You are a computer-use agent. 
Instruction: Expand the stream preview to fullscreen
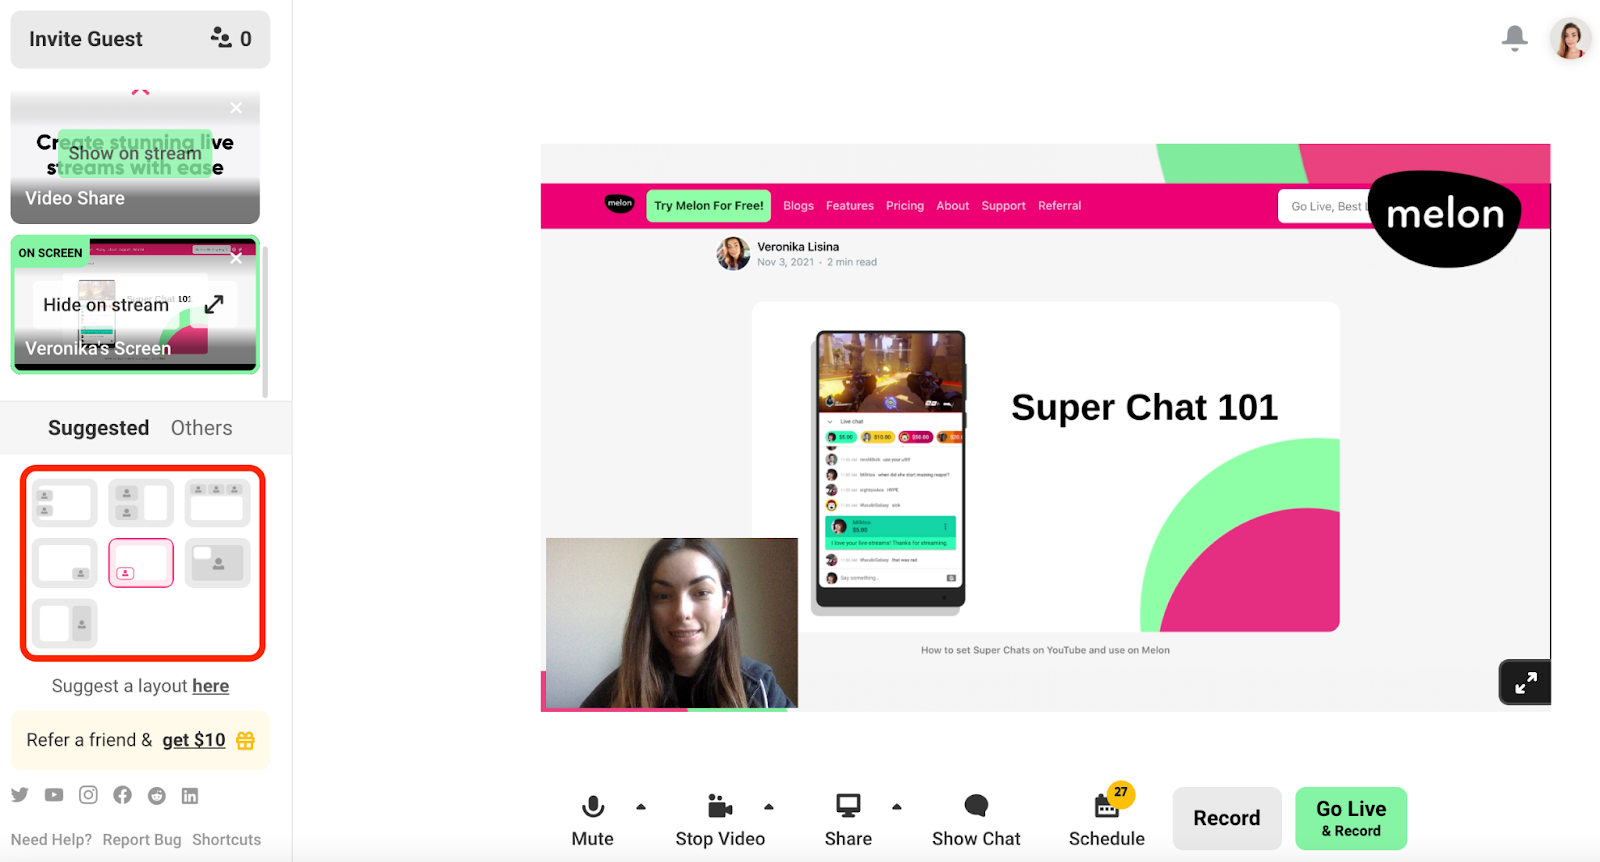(1525, 683)
